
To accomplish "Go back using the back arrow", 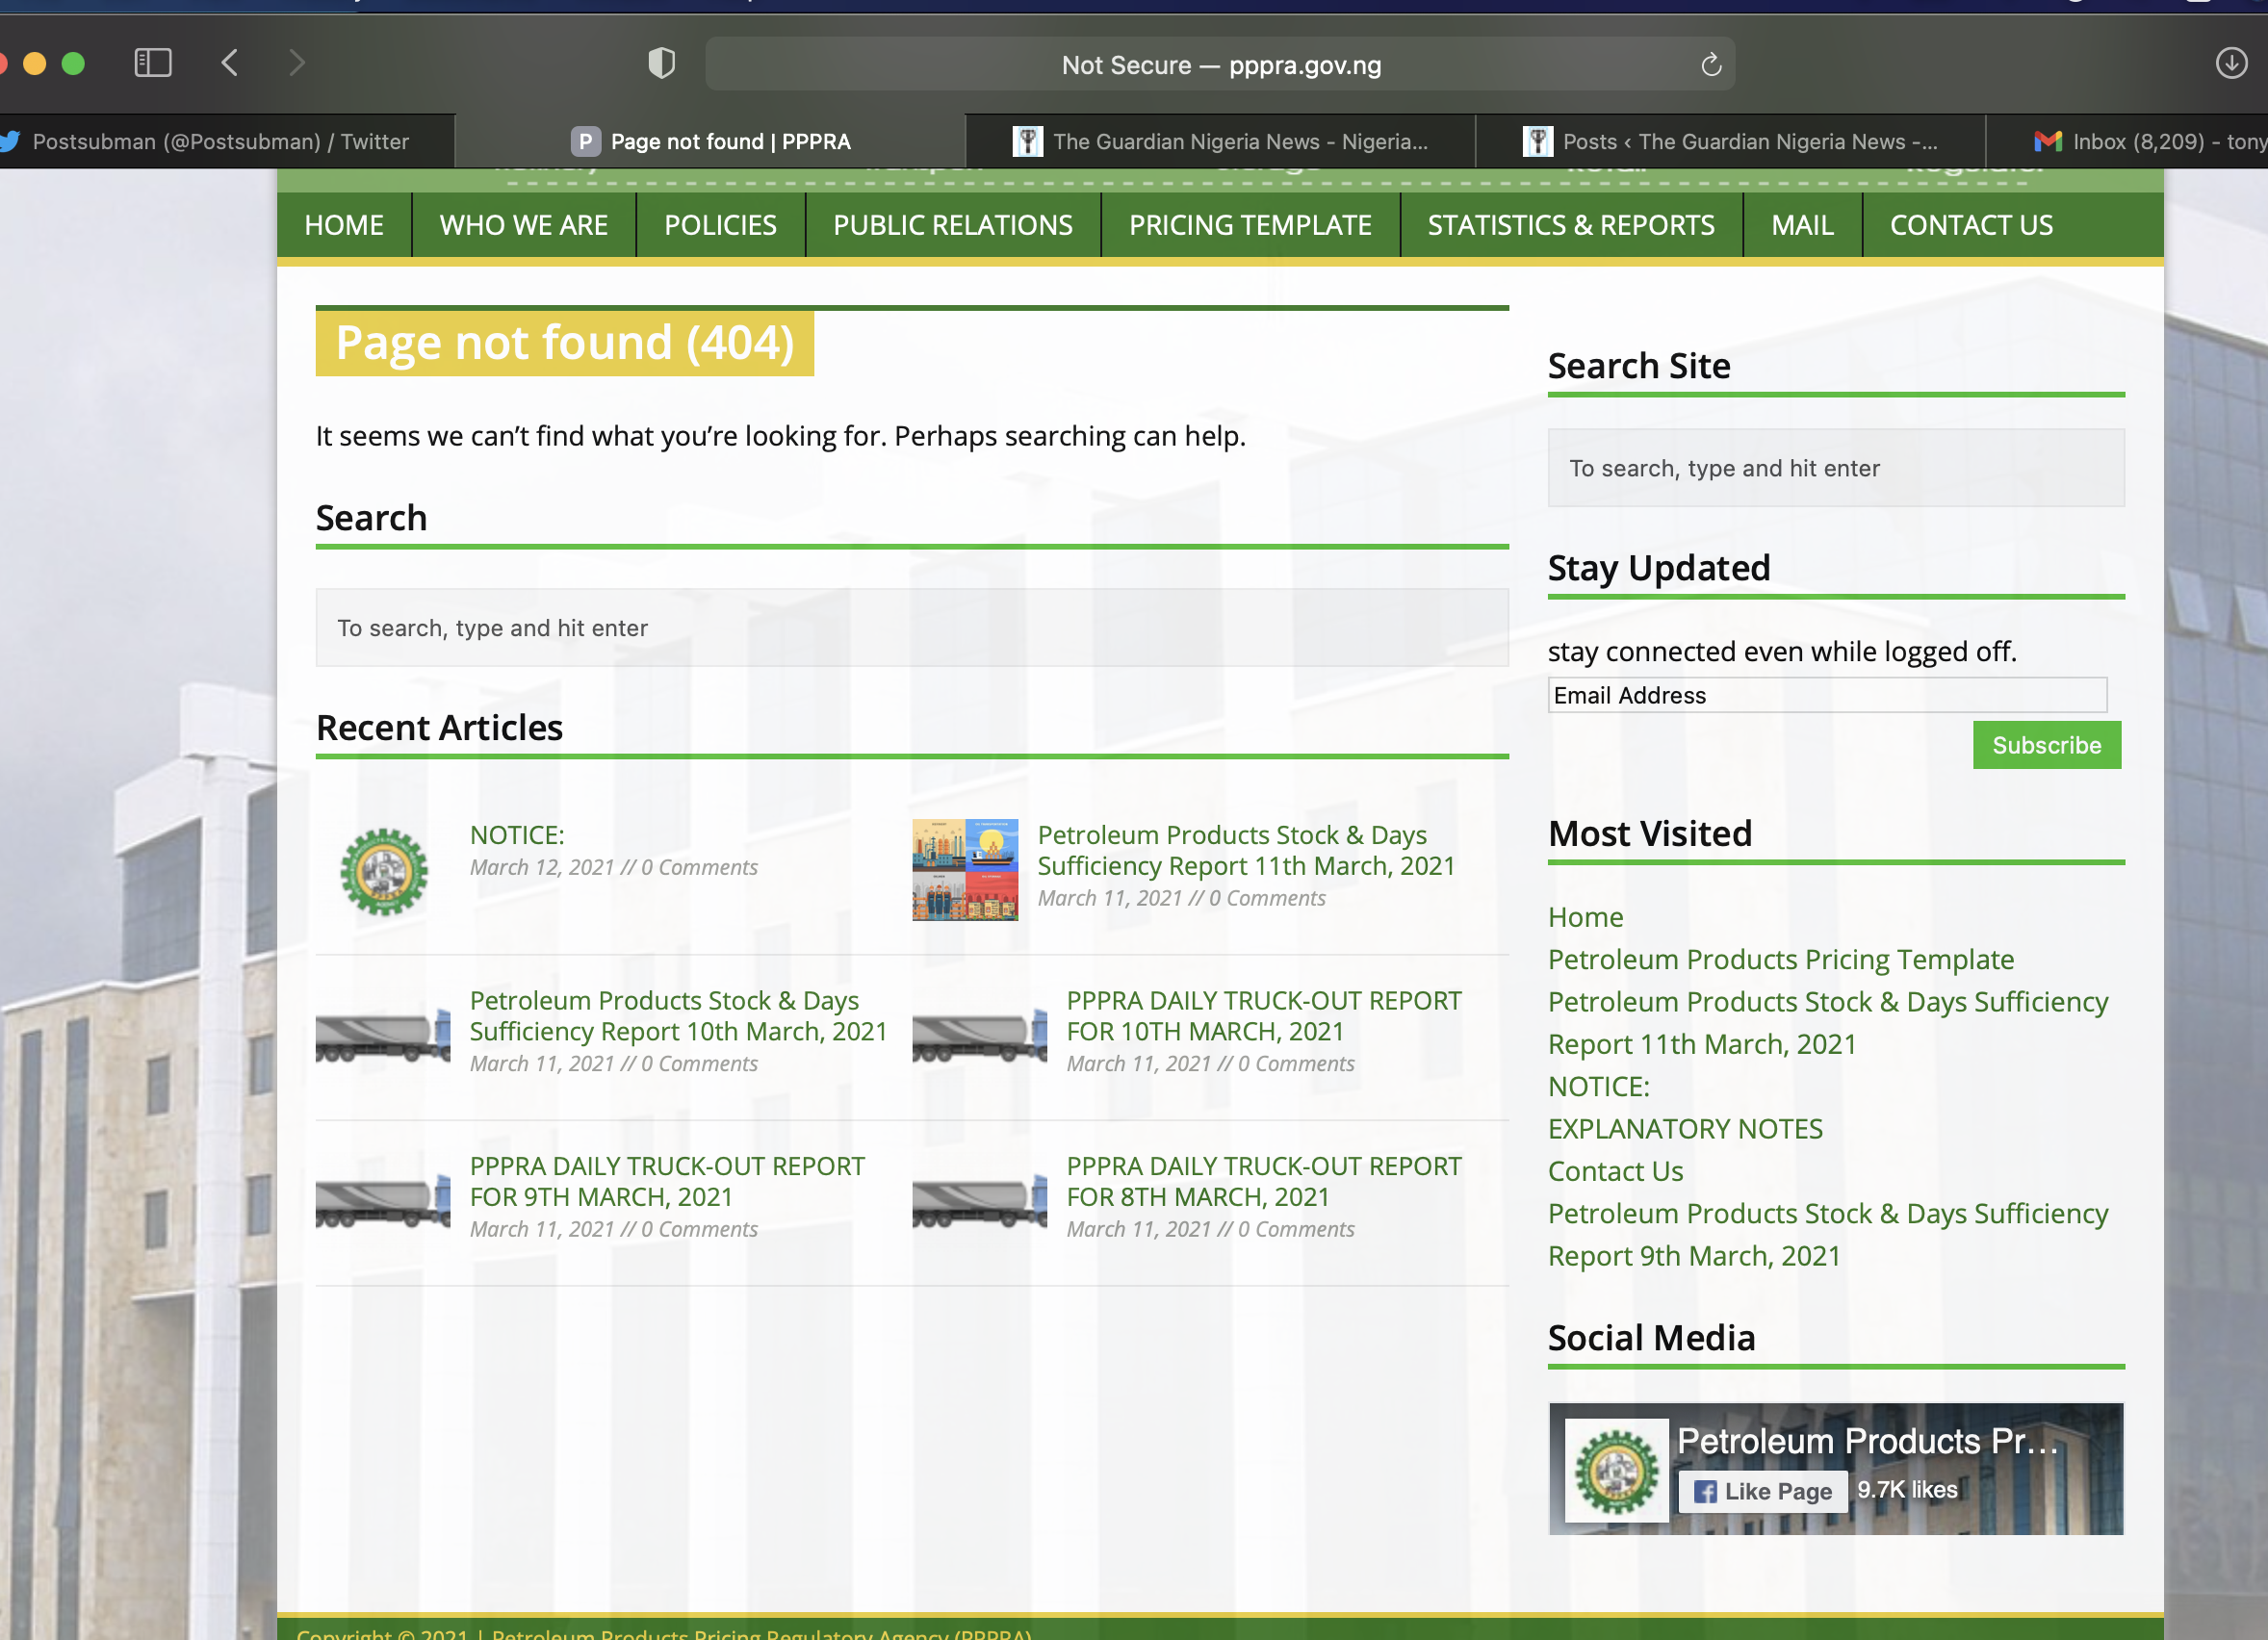I will pos(230,63).
